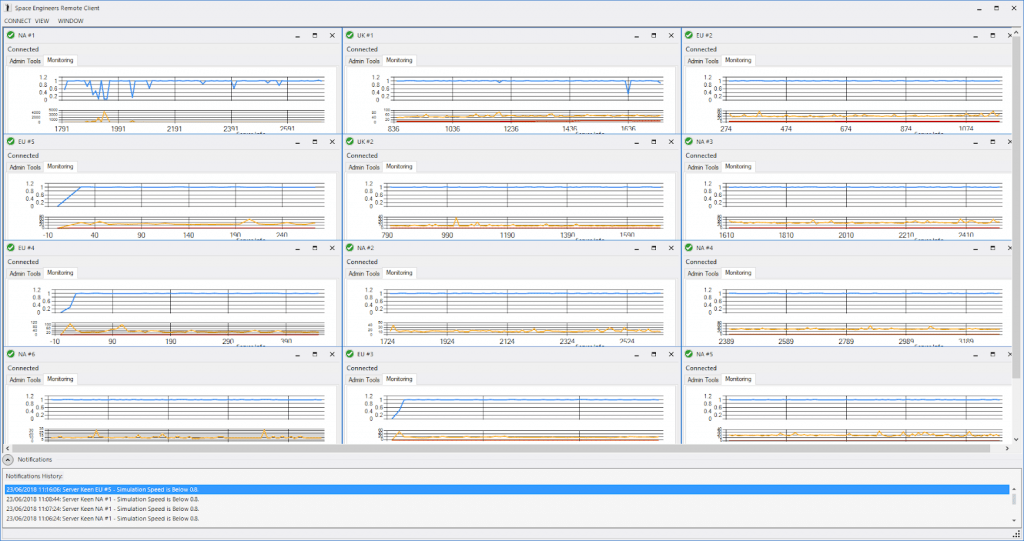Switch to Admin Tools tab in UK #1

(364, 61)
